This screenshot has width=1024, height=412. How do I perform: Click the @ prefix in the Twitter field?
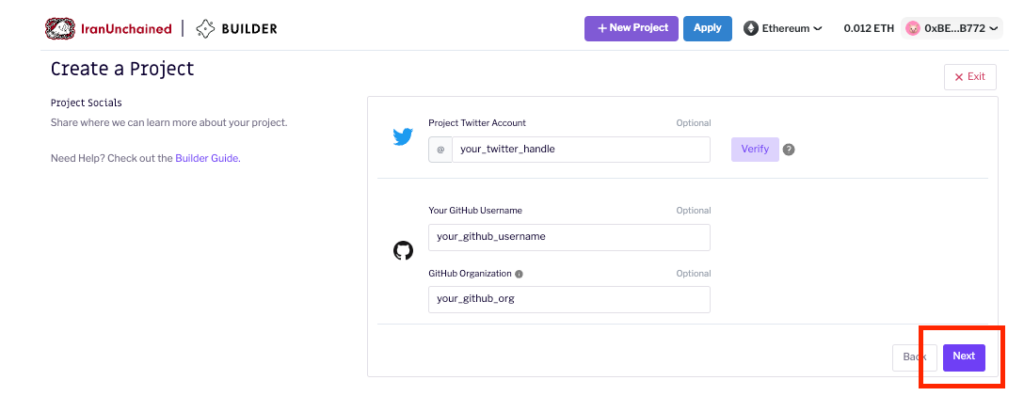[x=440, y=149]
